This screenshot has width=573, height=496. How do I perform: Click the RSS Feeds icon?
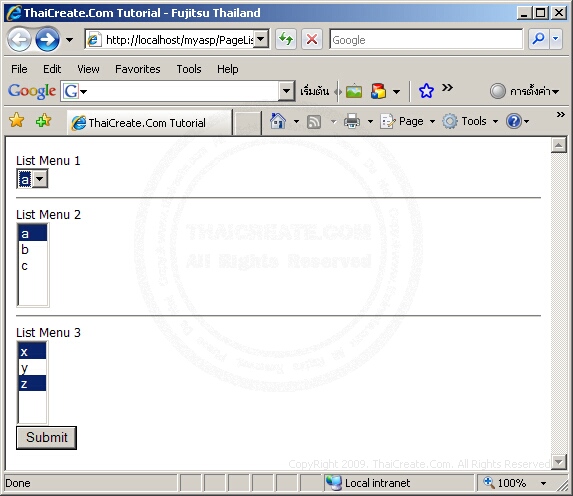point(314,121)
